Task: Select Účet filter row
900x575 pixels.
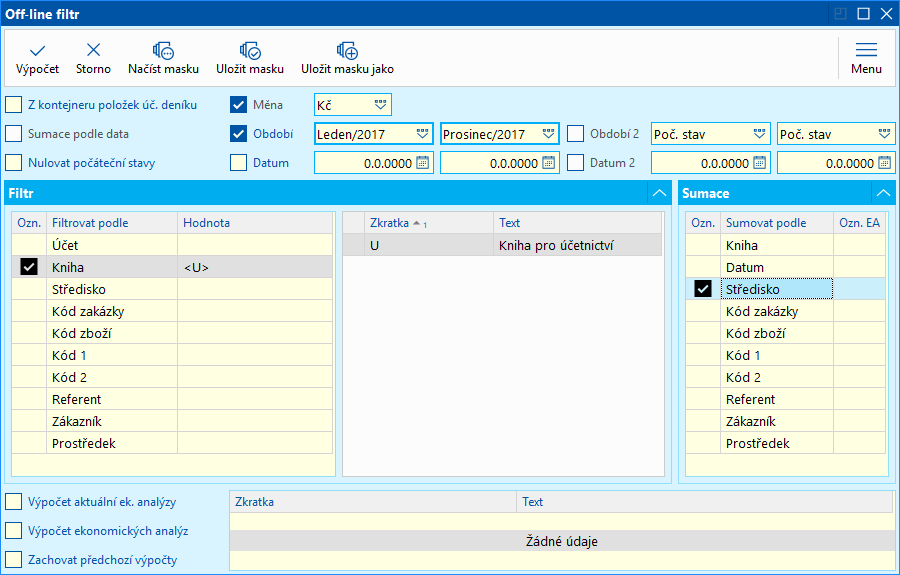Action: click(172, 245)
